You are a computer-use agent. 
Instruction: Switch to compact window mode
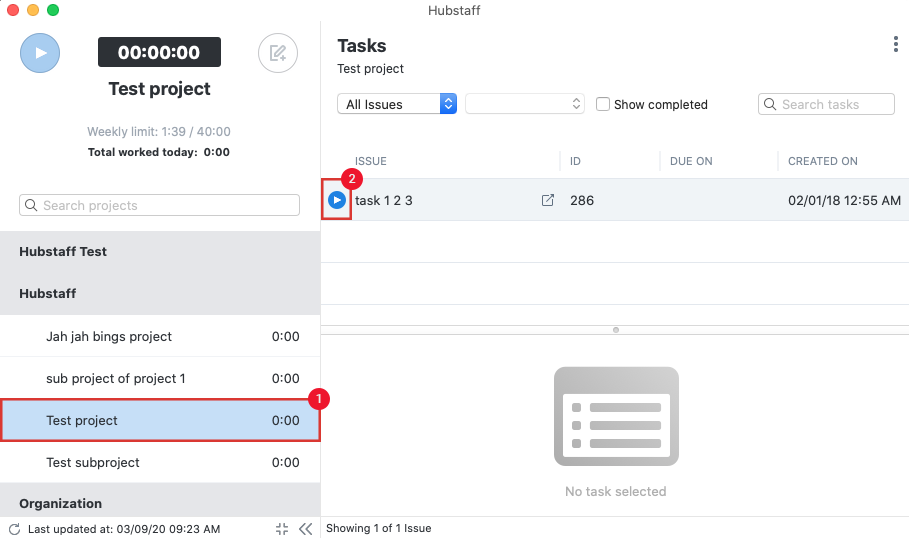coord(282,529)
